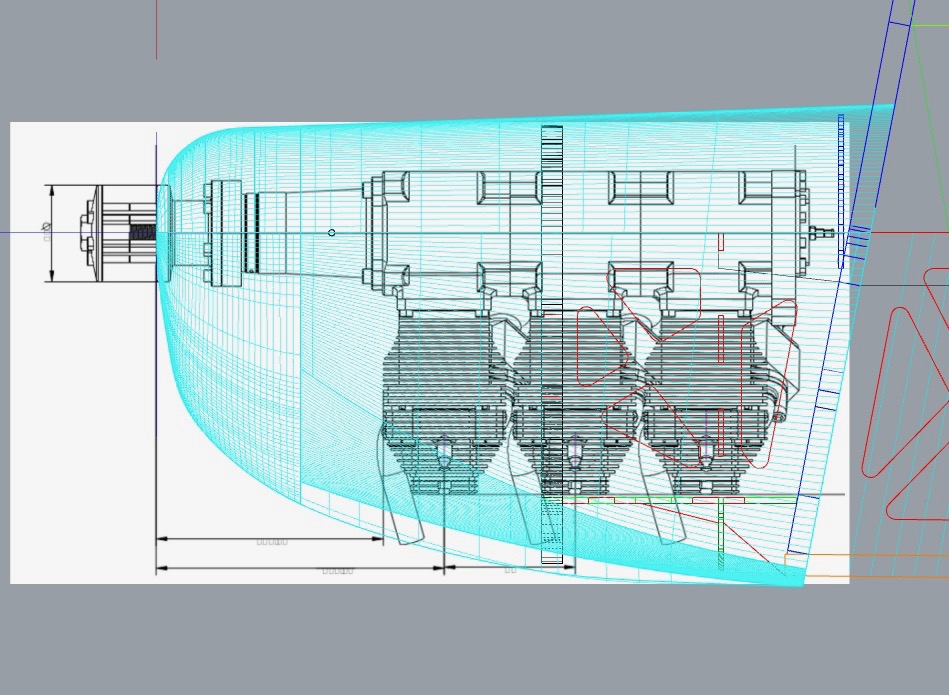
Task: Click the vertical toothed strip in the middle
Action: [552, 345]
